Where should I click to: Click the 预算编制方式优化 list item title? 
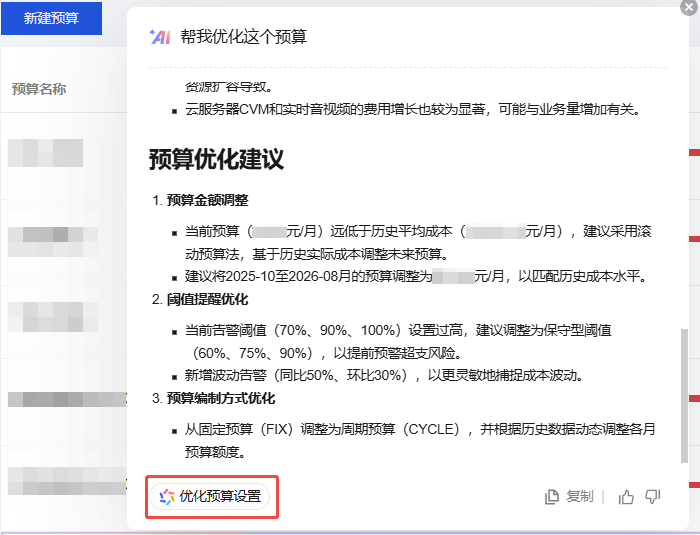click(x=221, y=398)
